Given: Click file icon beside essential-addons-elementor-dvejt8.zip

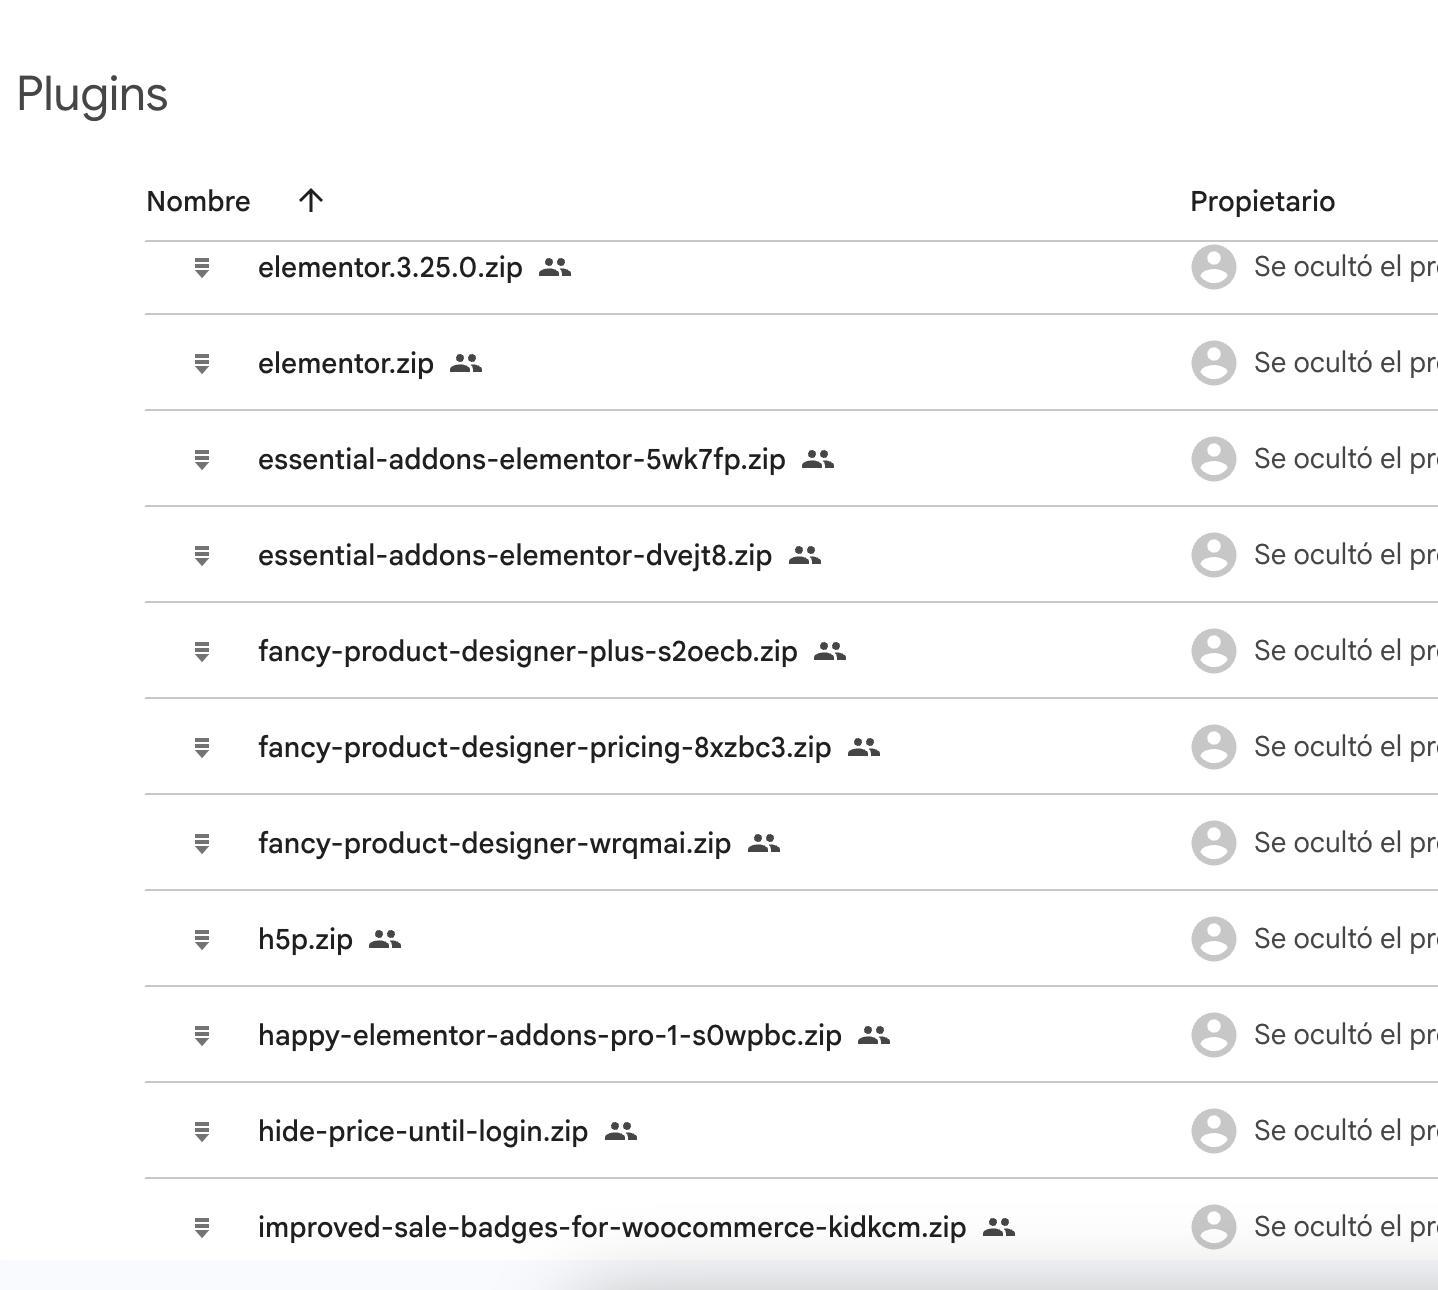Looking at the screenshot, I should click(x=202, y=556).
